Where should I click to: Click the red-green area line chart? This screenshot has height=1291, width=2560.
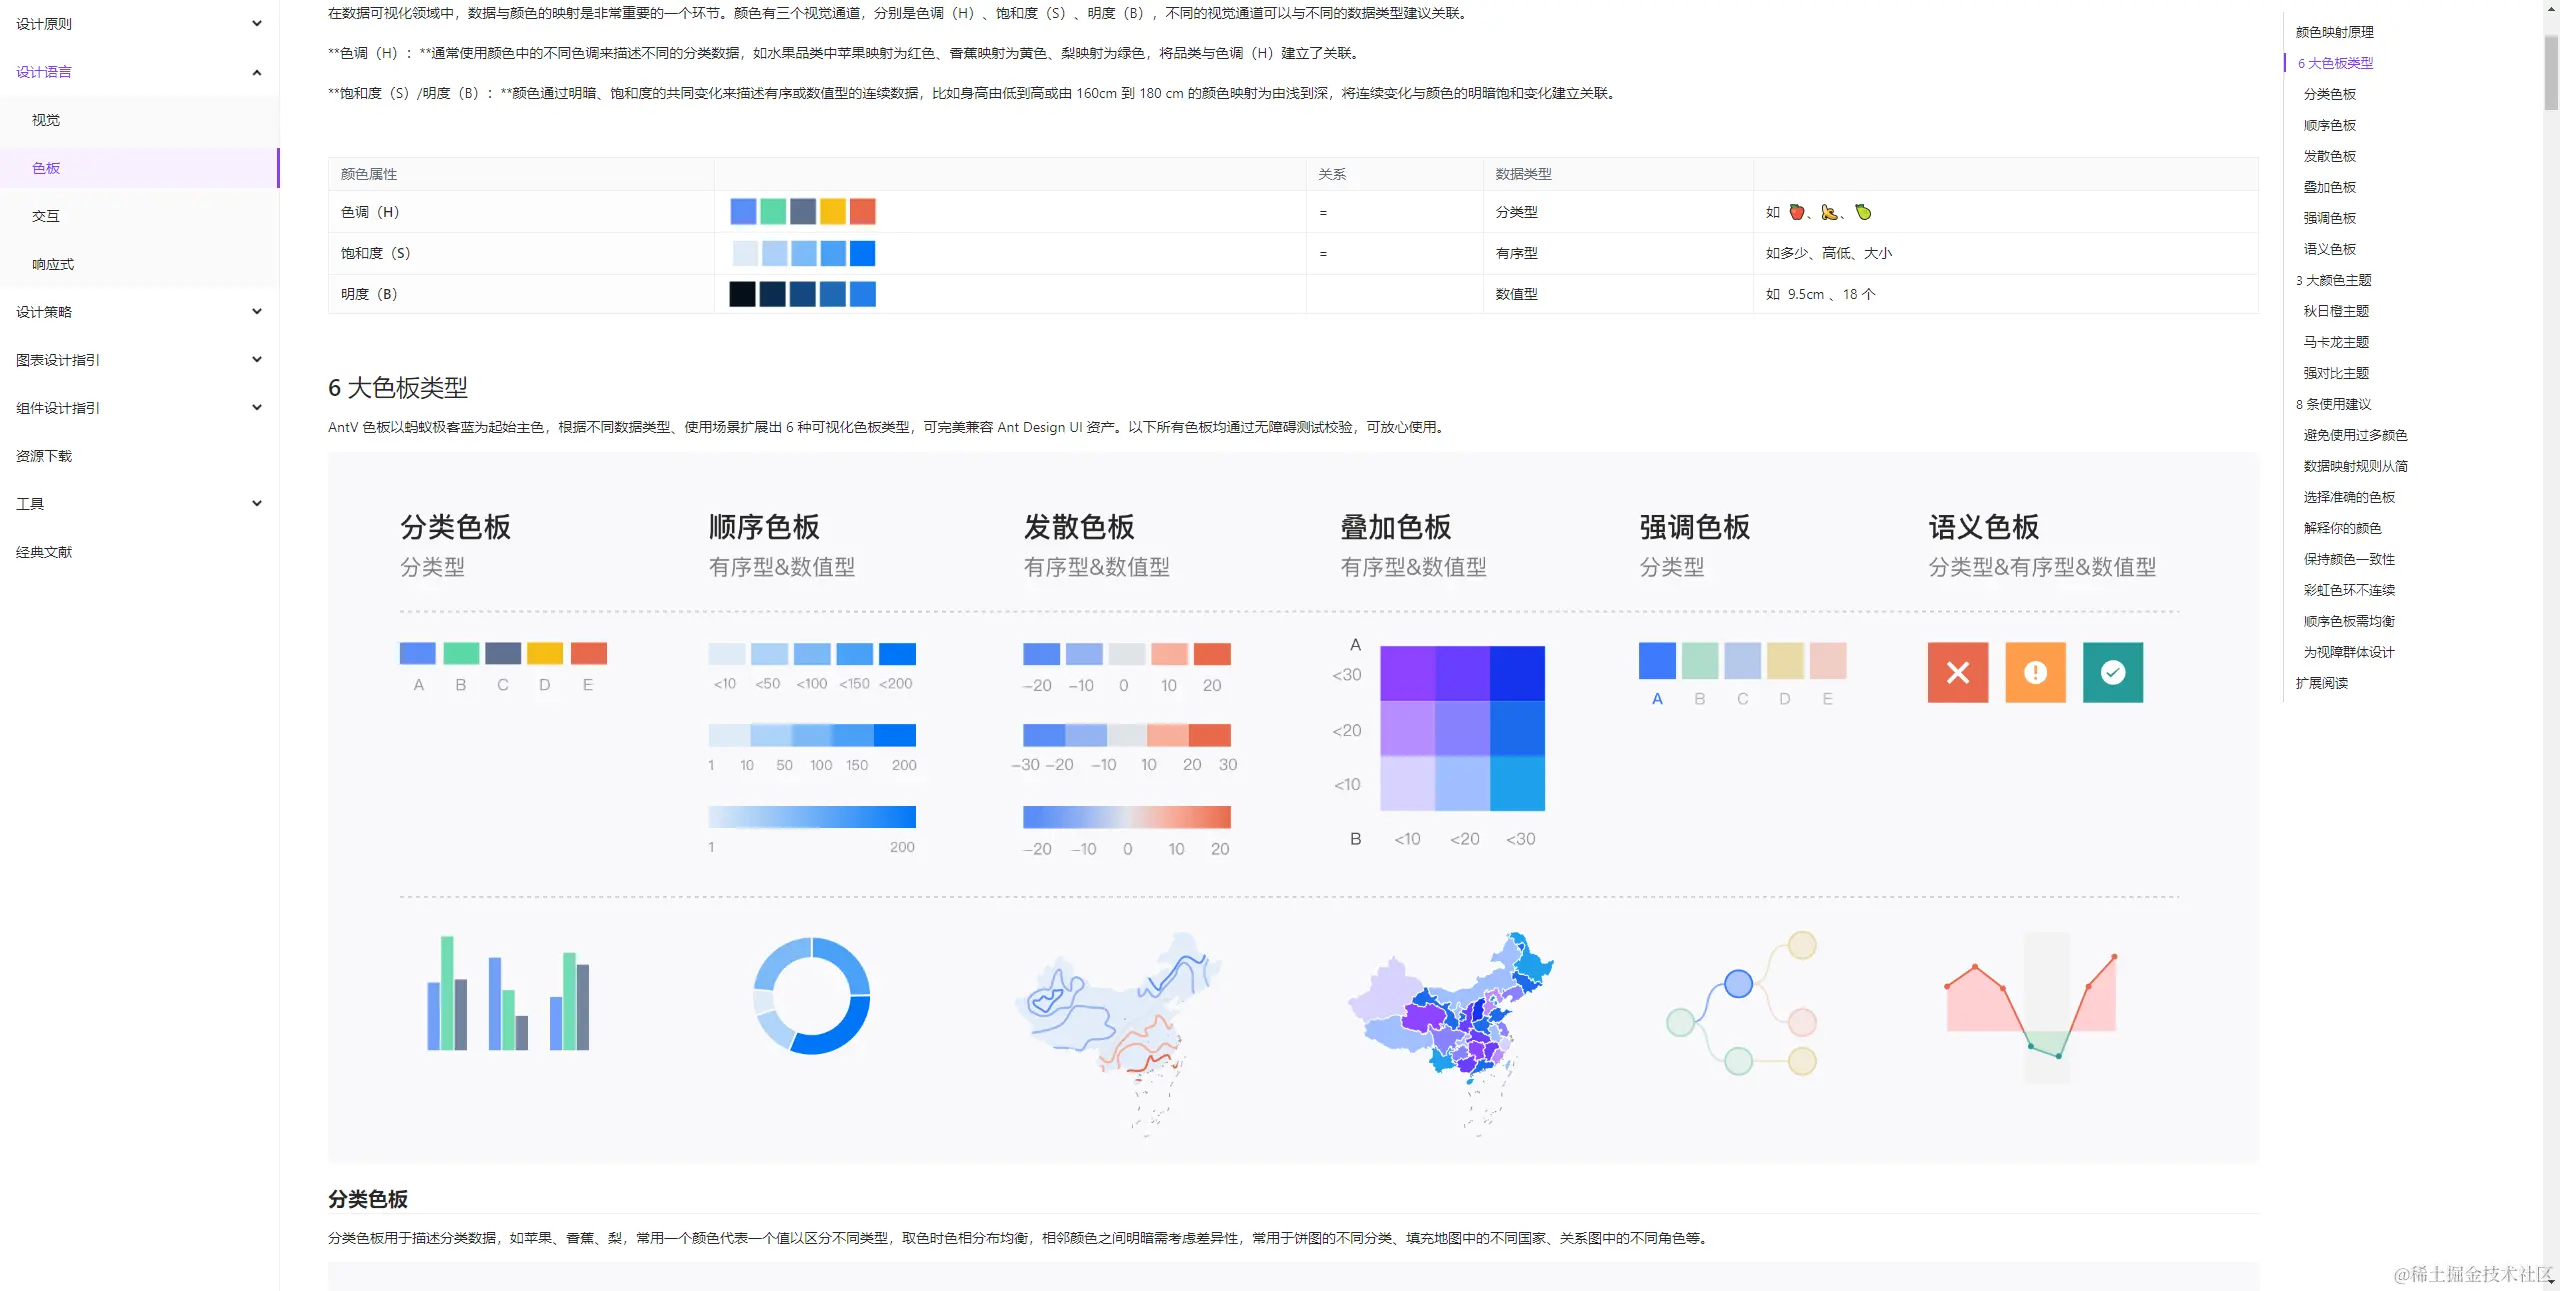2030,1003
